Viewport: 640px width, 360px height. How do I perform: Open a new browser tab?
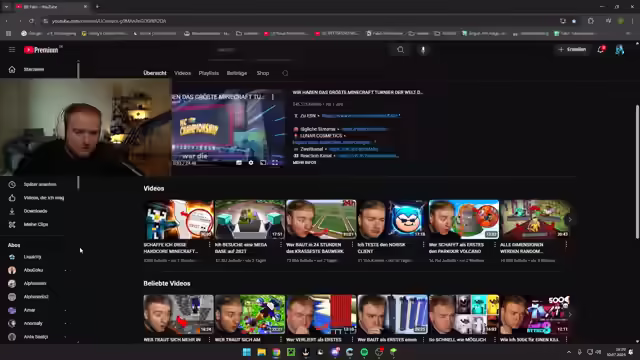tap(97, 7)
